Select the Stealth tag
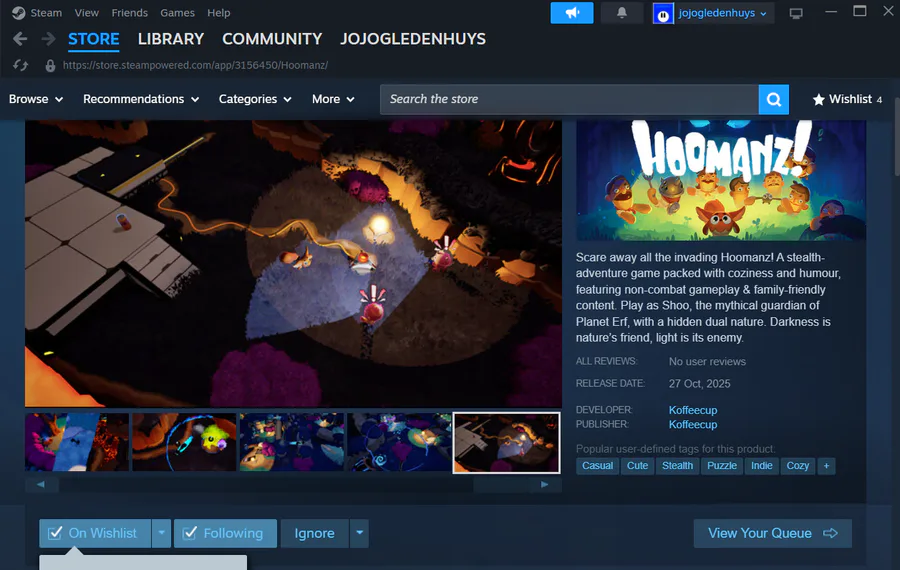900x570 pixels. [x=677, y=466]
